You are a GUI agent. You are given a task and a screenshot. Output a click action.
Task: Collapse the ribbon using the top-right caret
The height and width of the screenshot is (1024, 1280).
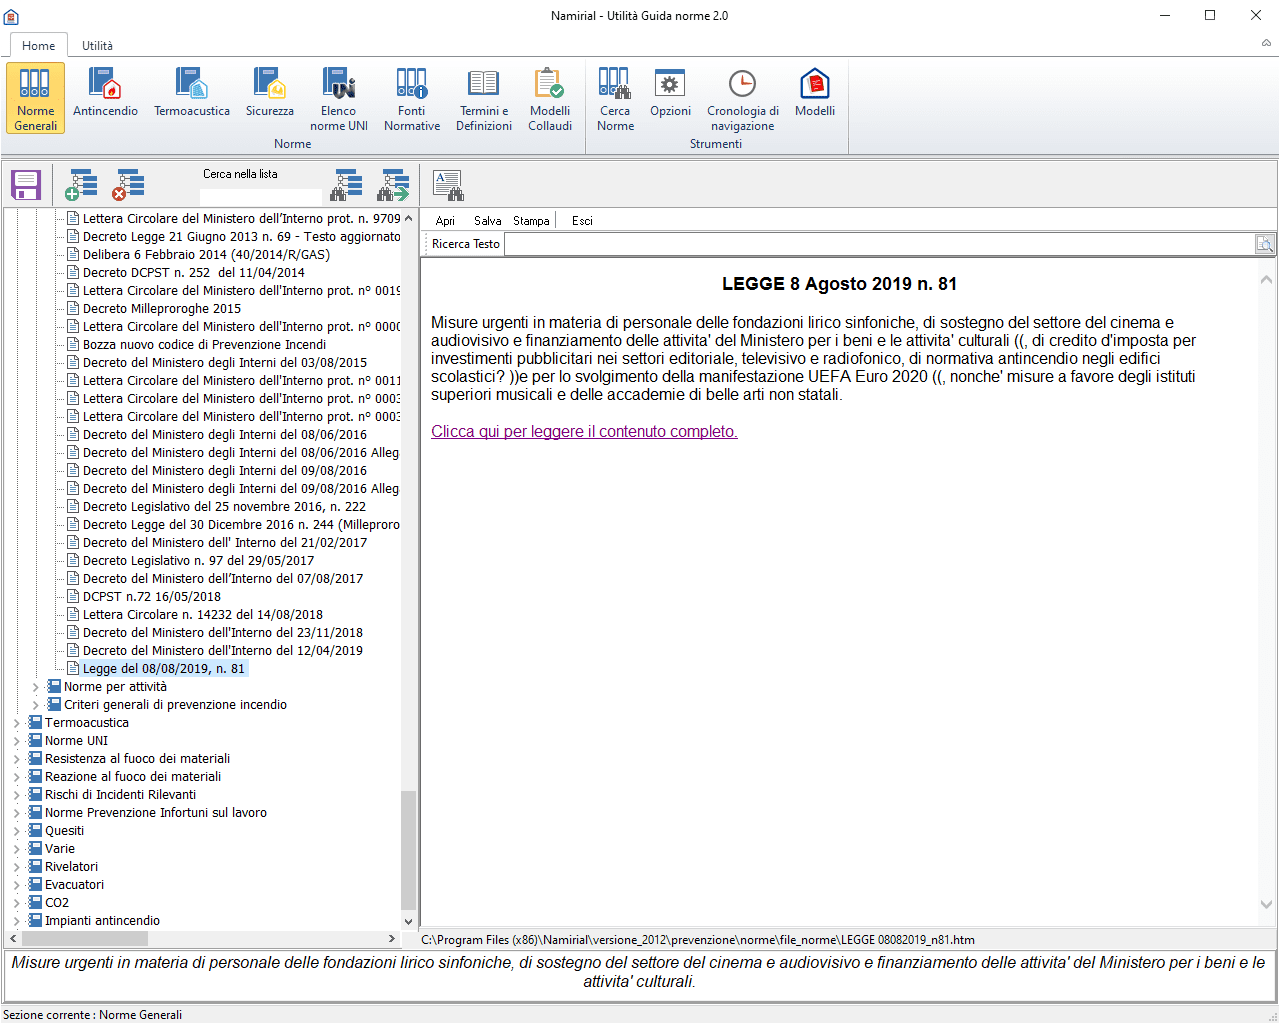tap(1266, 44)
